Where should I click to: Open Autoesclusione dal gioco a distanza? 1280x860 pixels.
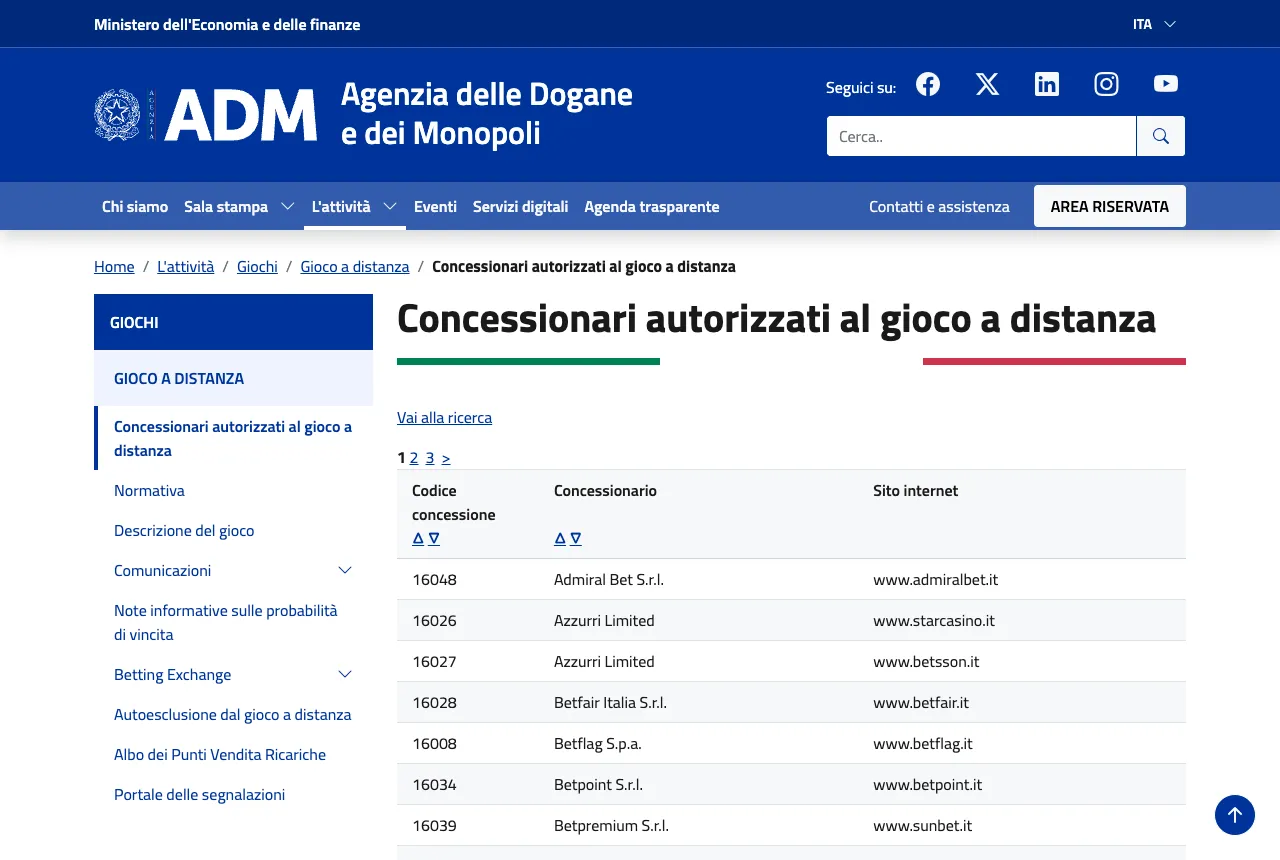tap(233, 714)
